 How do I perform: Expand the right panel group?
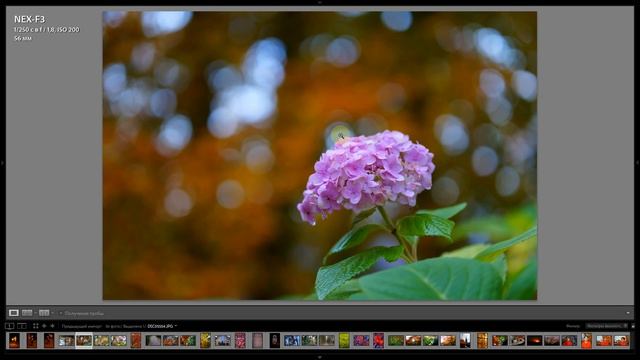click(638, 163)
